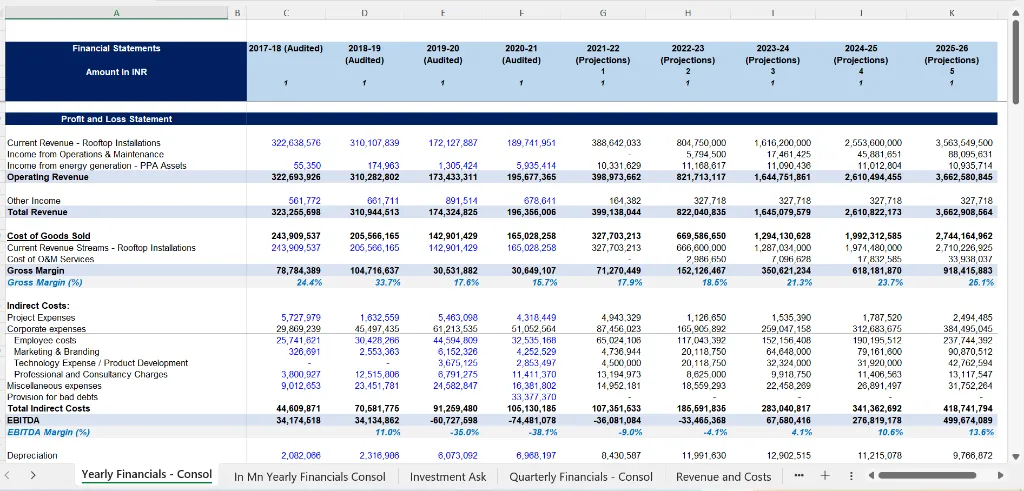Open the more sheets ellipsis menu

coord(798,476)
